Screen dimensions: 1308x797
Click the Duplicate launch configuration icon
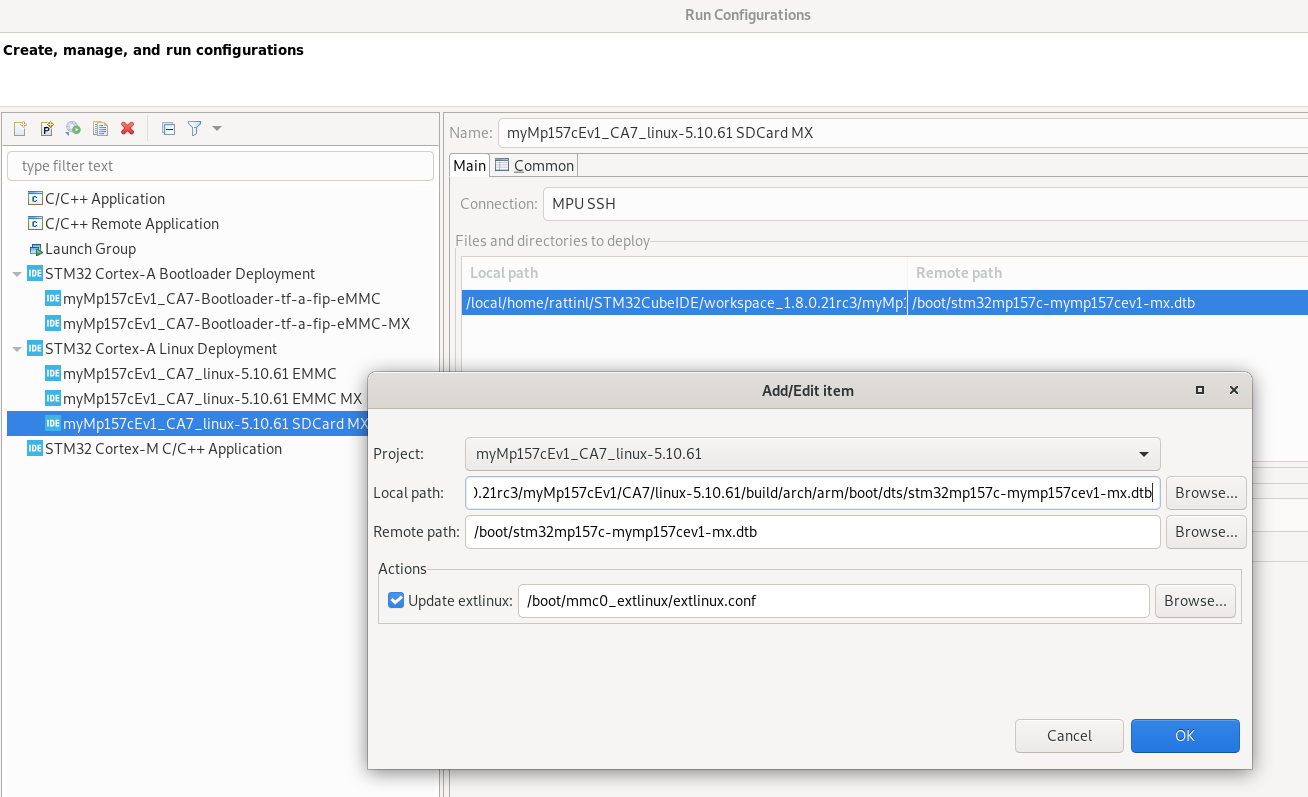(x=100, y=128)
